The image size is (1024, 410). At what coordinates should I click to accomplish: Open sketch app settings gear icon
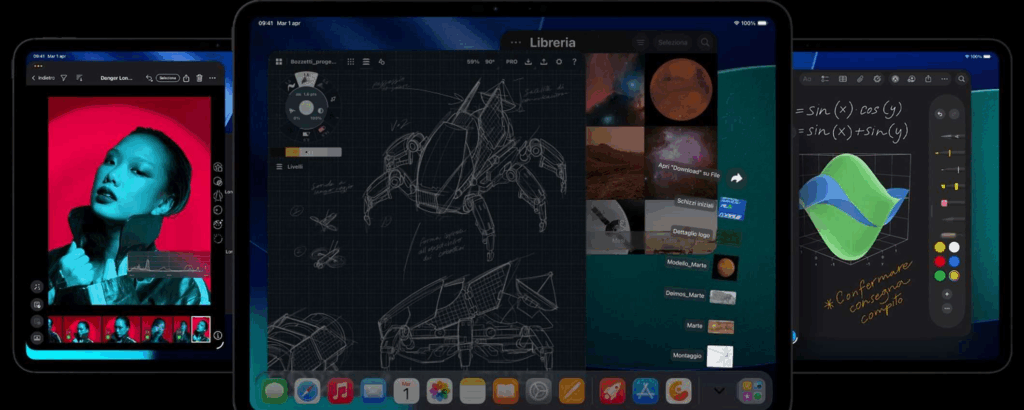point(558,62)
